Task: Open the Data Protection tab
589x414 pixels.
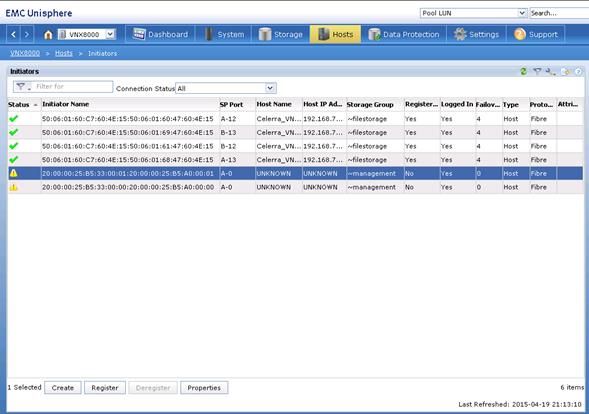Action: [403, 35]
